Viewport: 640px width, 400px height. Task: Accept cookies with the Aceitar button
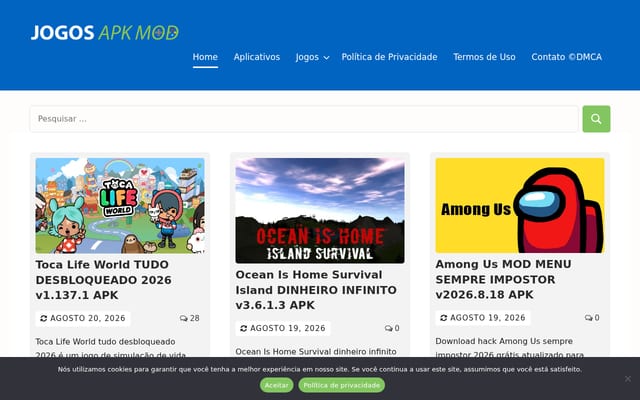pos(276,385)
